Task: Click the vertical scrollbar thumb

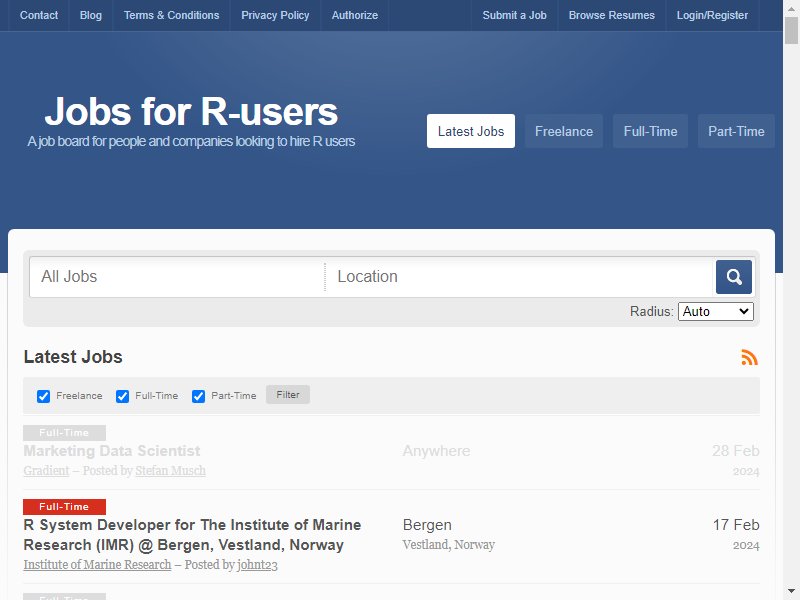Action: coord(791,32)
